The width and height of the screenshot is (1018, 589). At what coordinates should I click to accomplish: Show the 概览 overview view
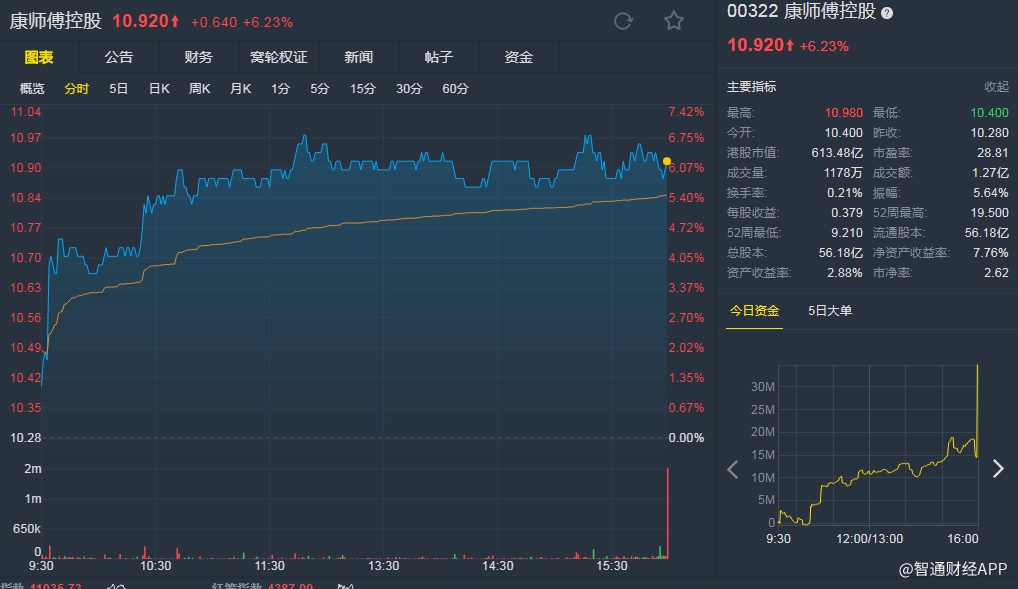click(x=32, y=89)
